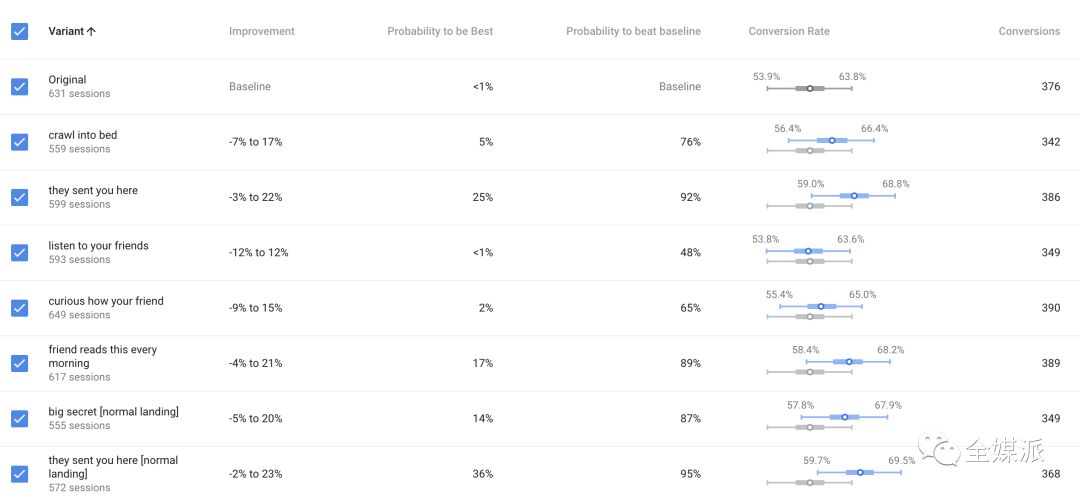Click the Conversion Rate column header

tap(789, 31)
